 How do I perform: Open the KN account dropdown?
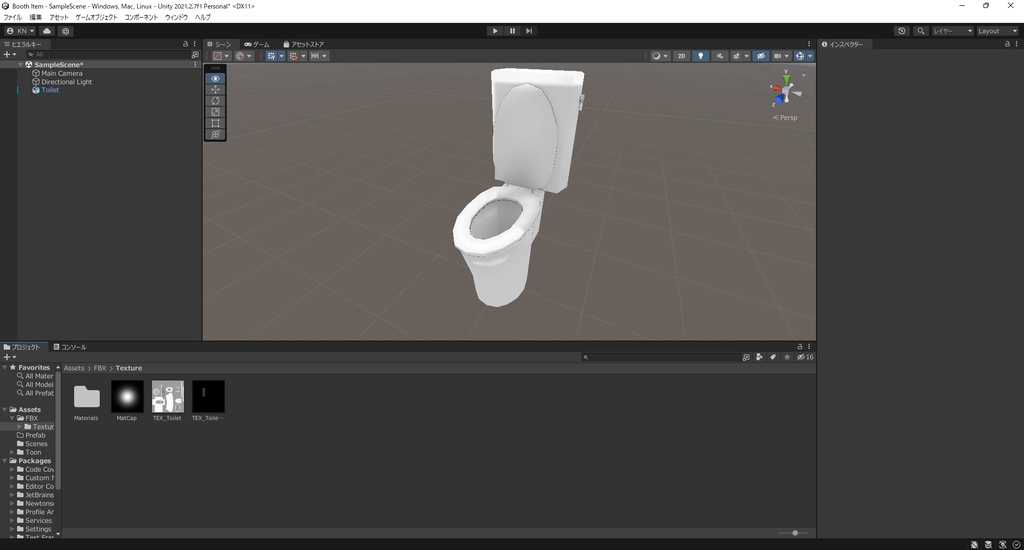pyautogui.click(x=20, y=31)
